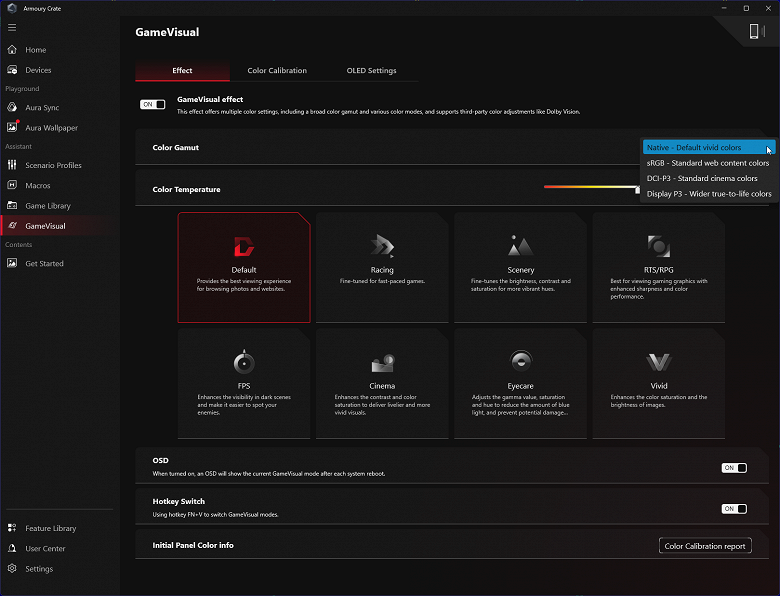Screen dimensions: 780x596
Task: Select the Vivid mode icon
Action: pyautogui.click(x=658, y=362)
